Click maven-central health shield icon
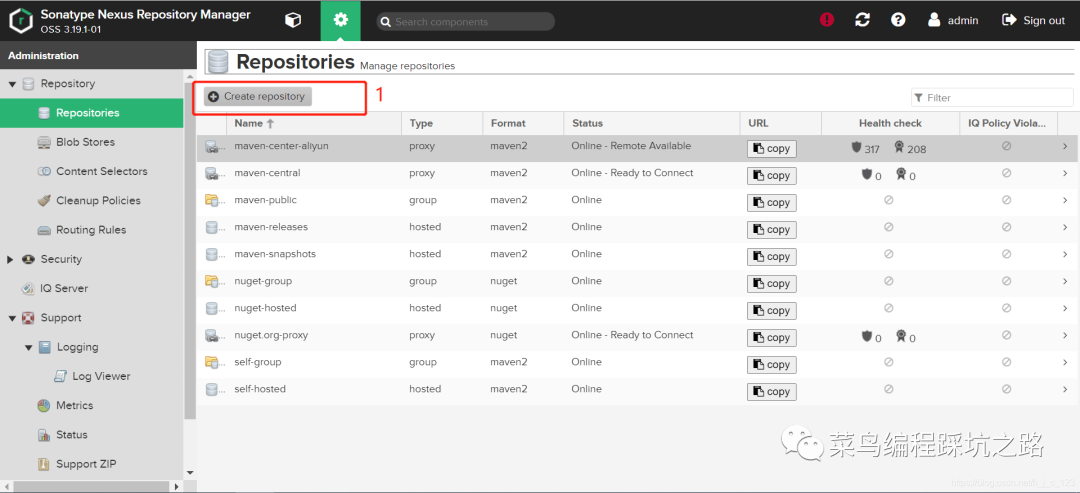This screenshot has width=1080, height=493. pyautogui.click(x=867, y=174)
